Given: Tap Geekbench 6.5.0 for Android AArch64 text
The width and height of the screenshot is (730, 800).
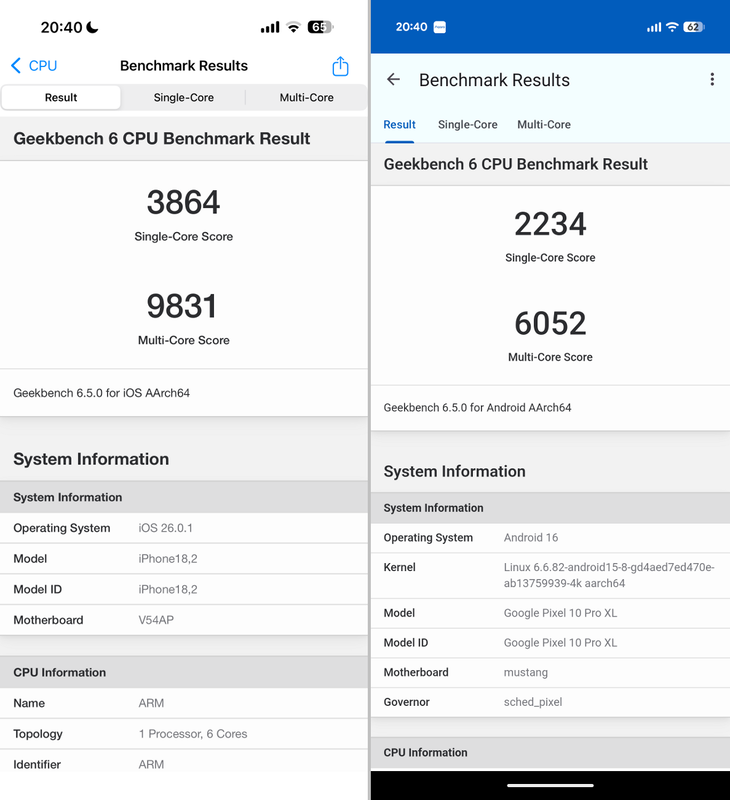Looking at the screenshot, I should coord(477,408).
